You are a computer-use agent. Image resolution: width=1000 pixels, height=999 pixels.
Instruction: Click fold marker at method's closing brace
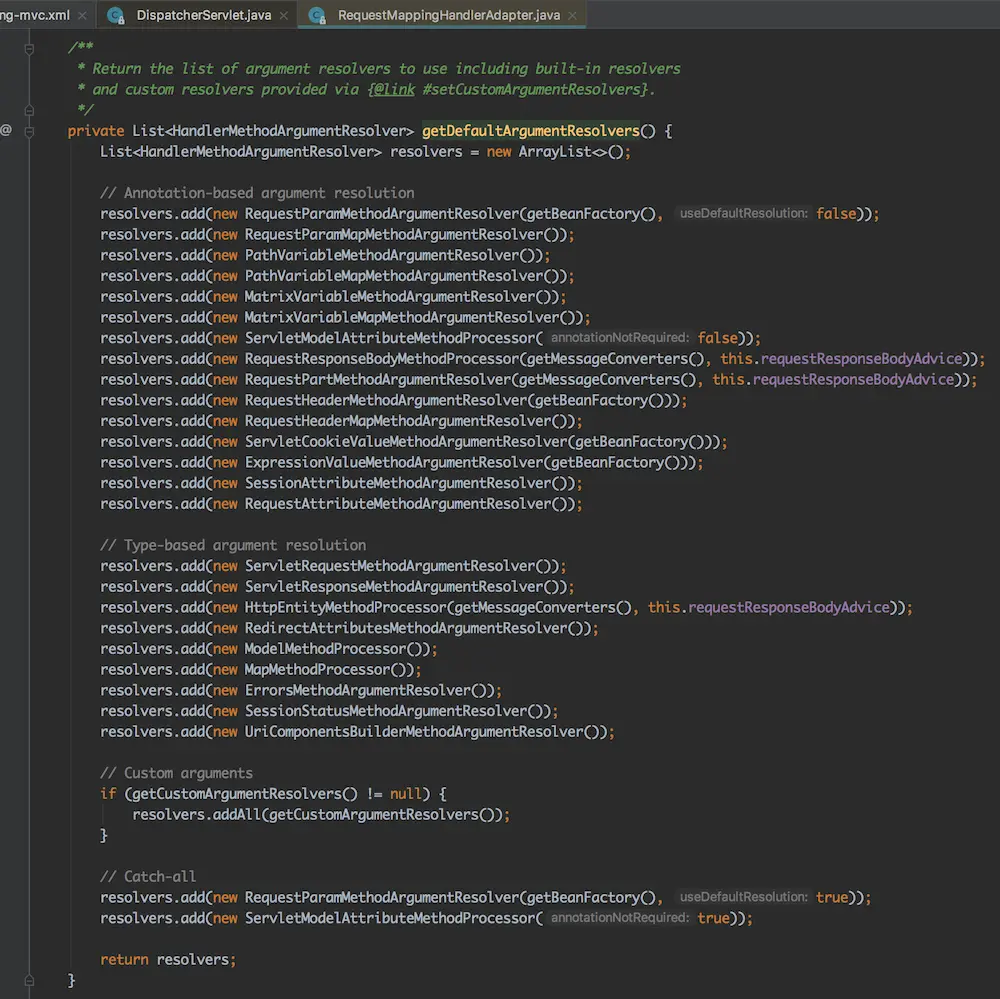pos(29,981)
